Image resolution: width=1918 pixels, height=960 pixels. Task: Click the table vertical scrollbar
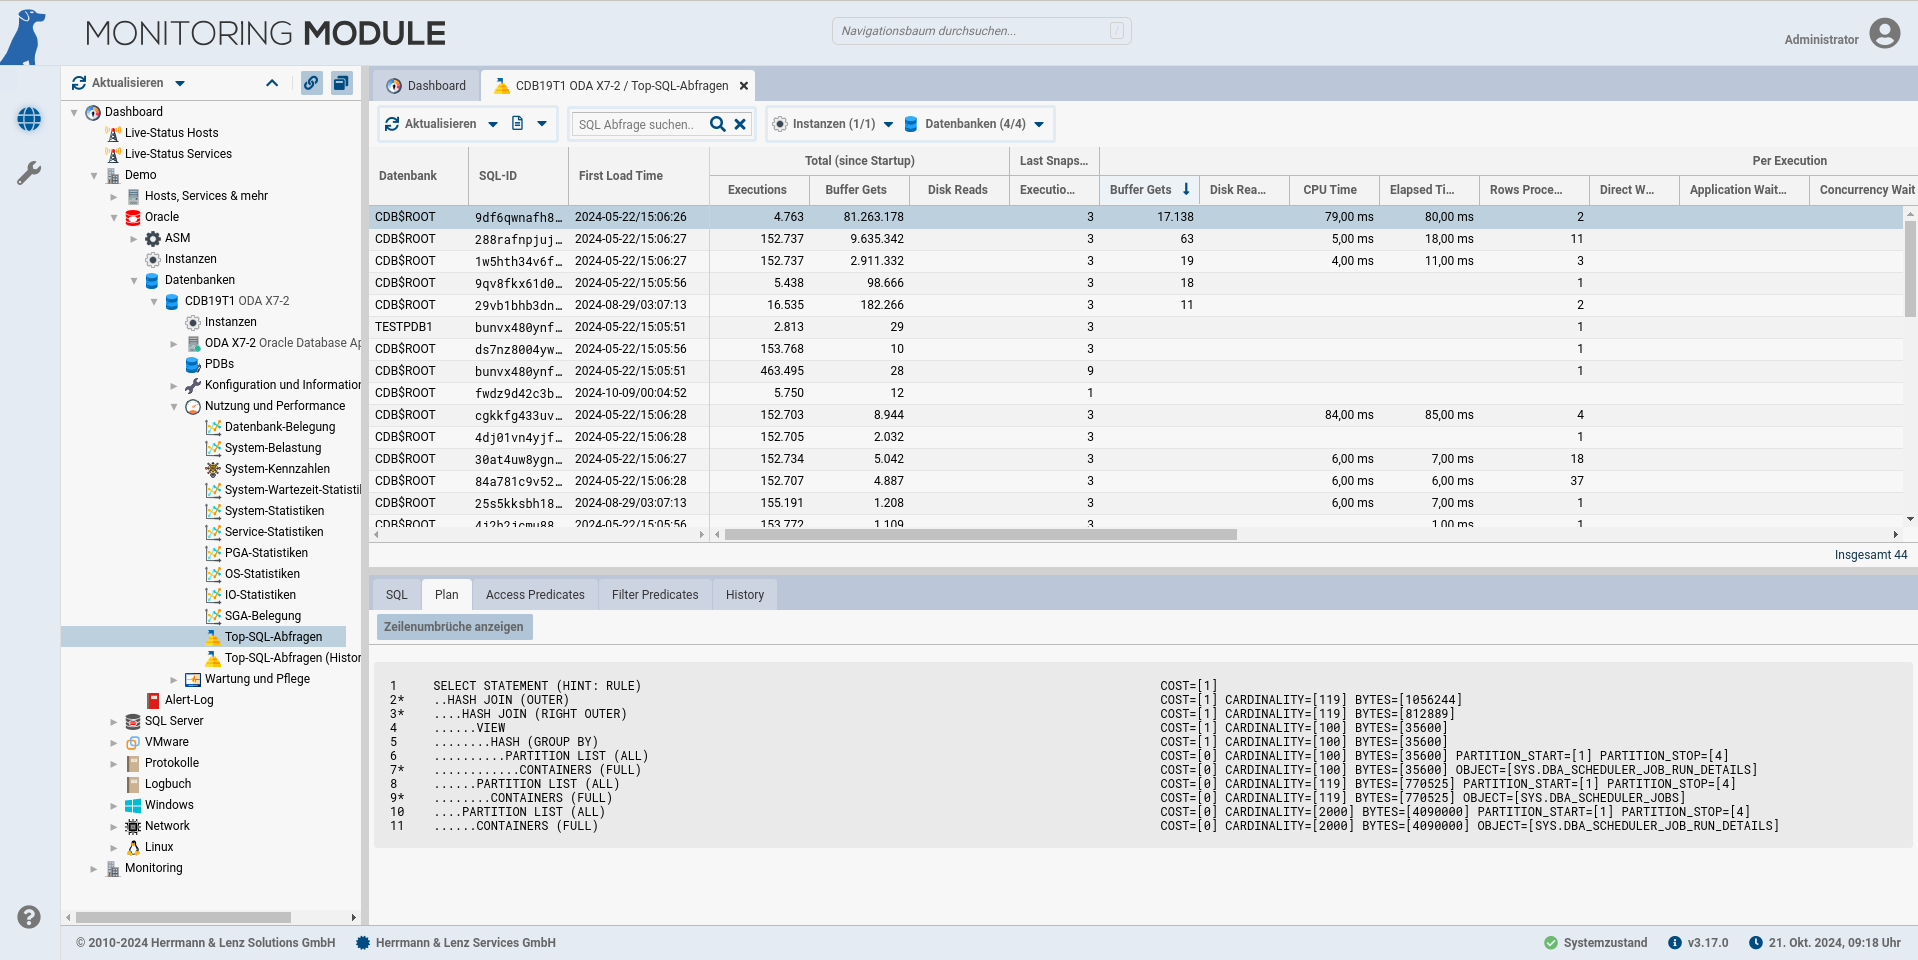pyautogui.click(x=1910, y=268)
